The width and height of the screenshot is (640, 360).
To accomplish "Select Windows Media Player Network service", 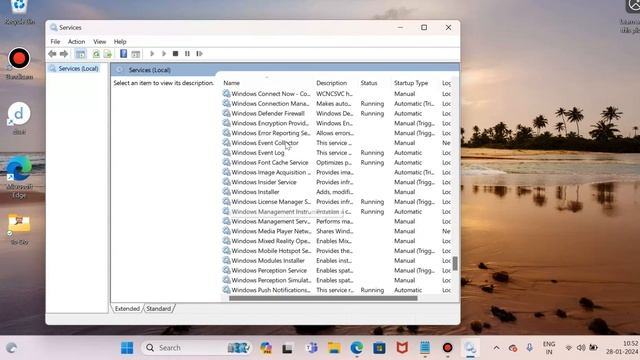I will tap(337, 231).
